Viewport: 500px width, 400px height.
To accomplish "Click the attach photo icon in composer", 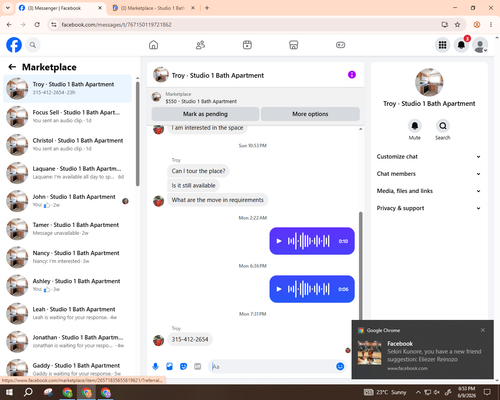I will point(169,367).
